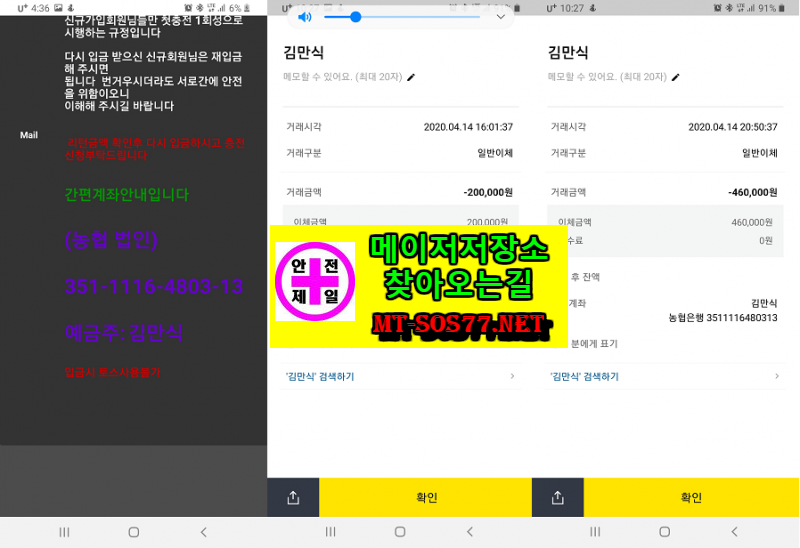The width and height of the screenshot is (800, 548).
Task: Open search chevron arrow in middle screen
Action: tap(512, 376)
